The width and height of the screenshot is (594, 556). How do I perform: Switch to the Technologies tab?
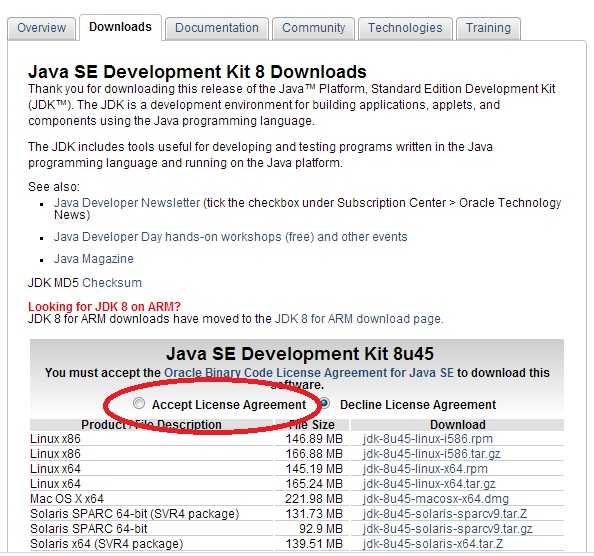click(405, 28)
